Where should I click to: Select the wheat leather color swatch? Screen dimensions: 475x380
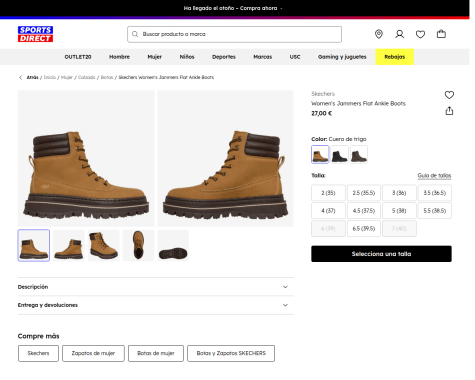tap(320, 155)
